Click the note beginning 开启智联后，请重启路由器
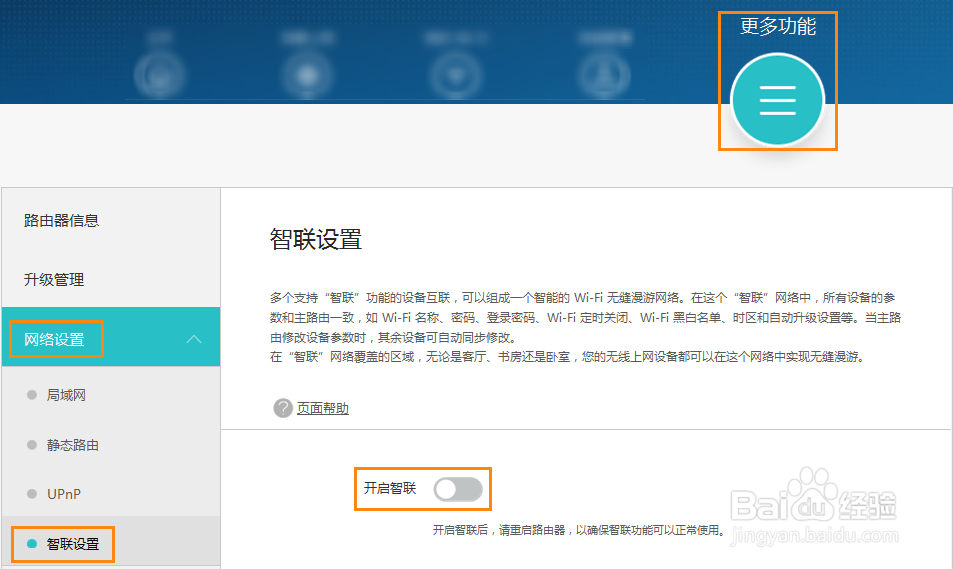This screenshot has width=953, height=569. coord(580,530)
